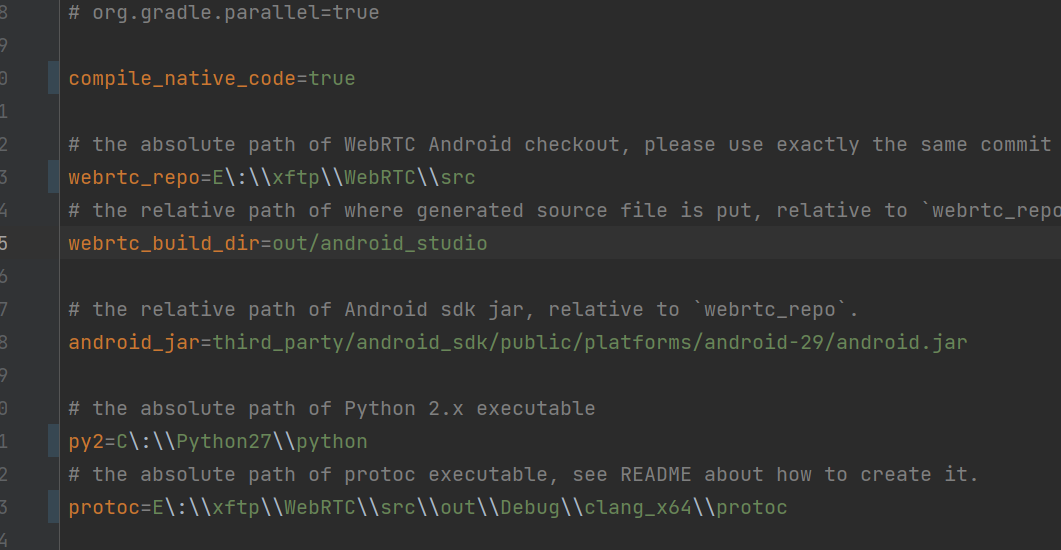Select the webrtc_build_dir property key
The height and width of the screenshot is (550, 1061).
pyautogui.click(x=164, y=244)
